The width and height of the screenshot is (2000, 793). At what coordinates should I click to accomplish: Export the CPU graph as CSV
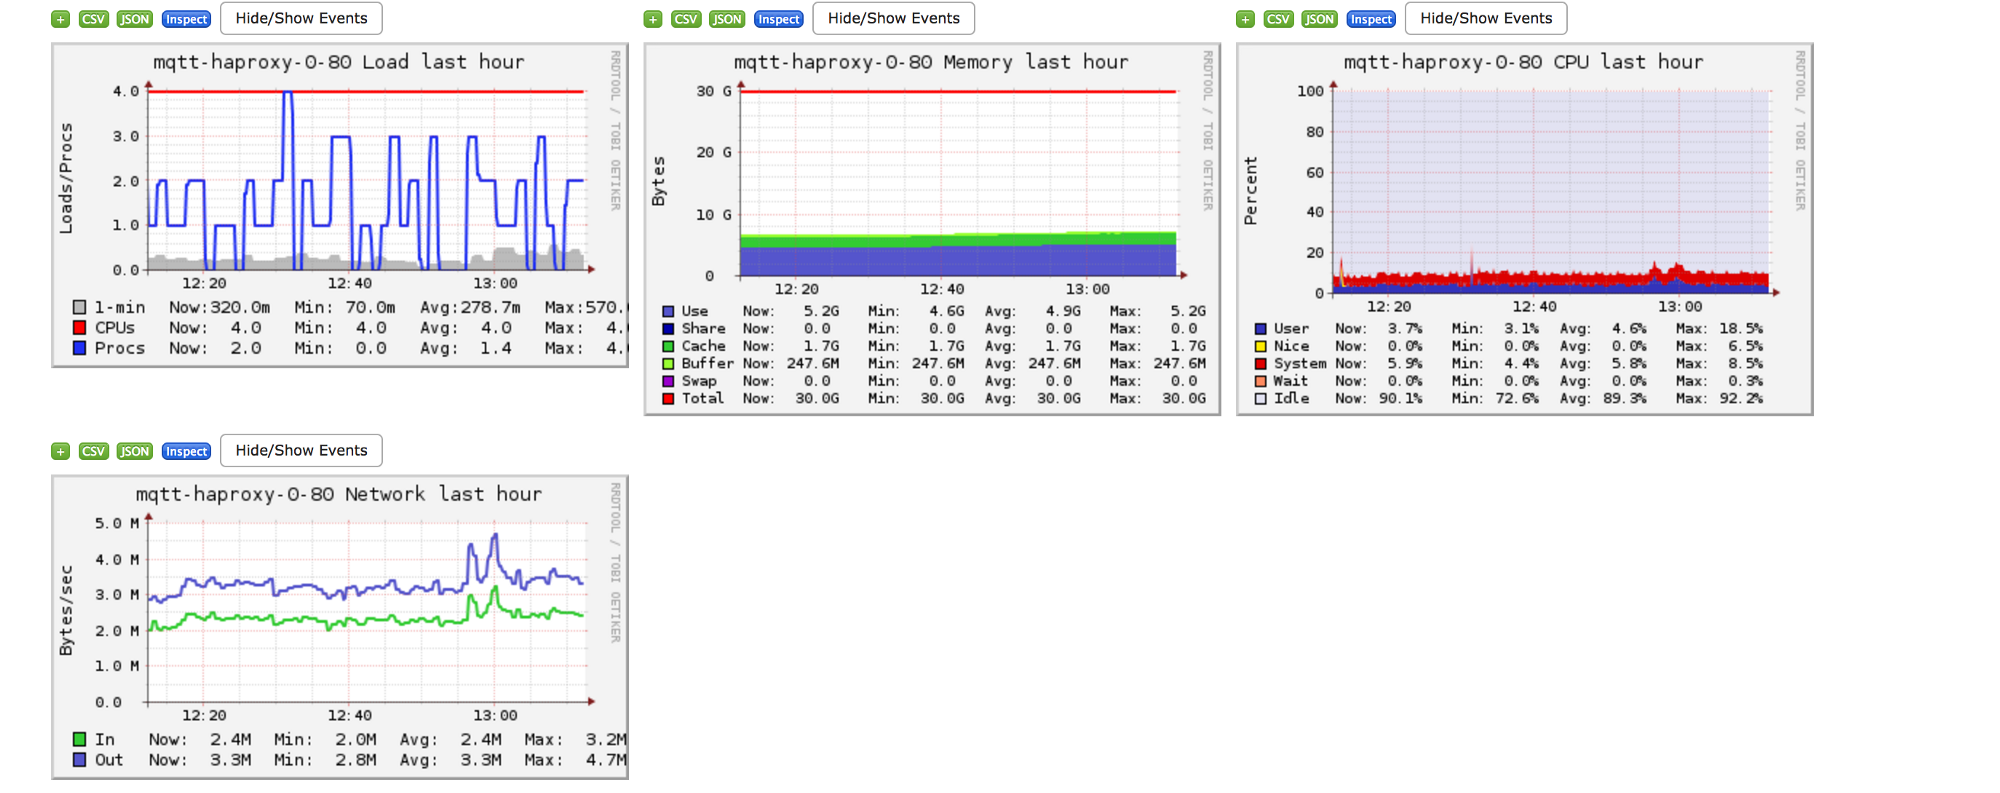pyautogui.click(x=1278, y=19)
